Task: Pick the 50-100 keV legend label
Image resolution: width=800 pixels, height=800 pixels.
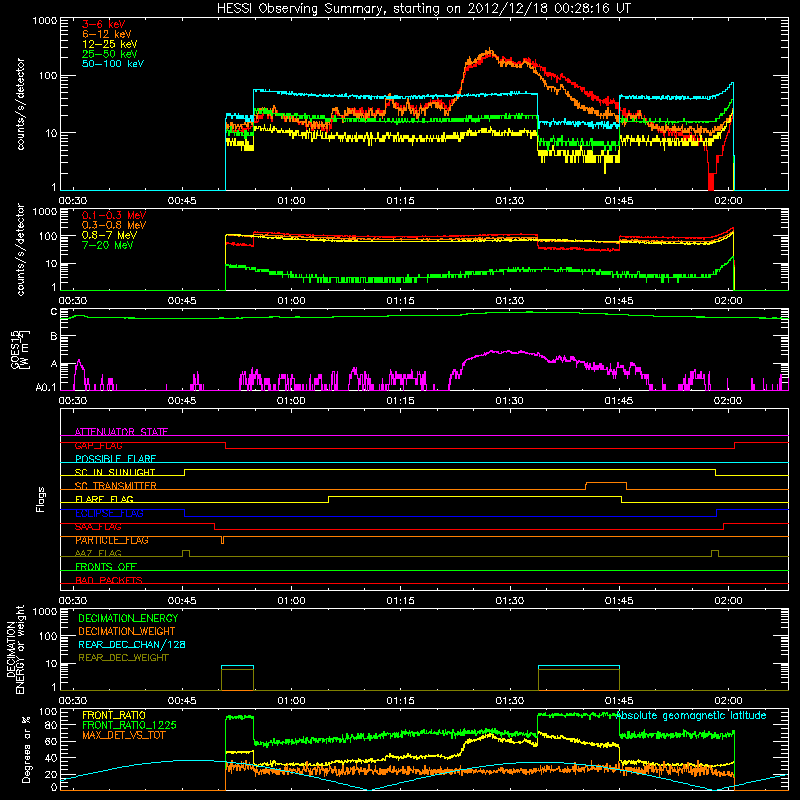Action: click(x=113, y=64)
